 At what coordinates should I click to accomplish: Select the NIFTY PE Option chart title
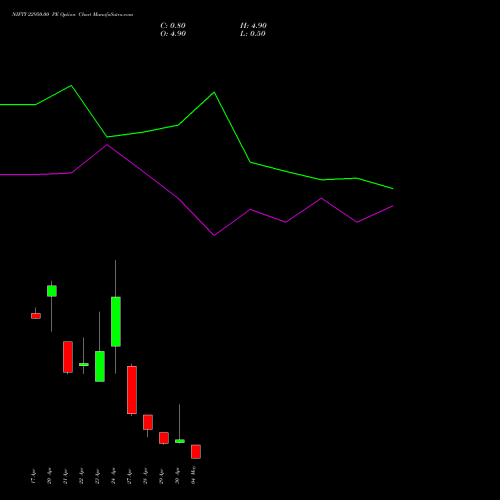point(72,14)
